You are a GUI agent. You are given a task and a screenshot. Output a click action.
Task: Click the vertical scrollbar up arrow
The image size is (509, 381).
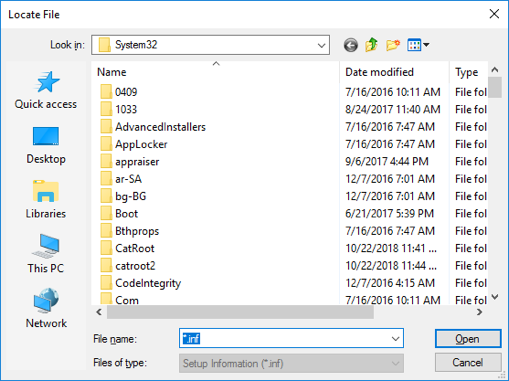click(495, 70)
